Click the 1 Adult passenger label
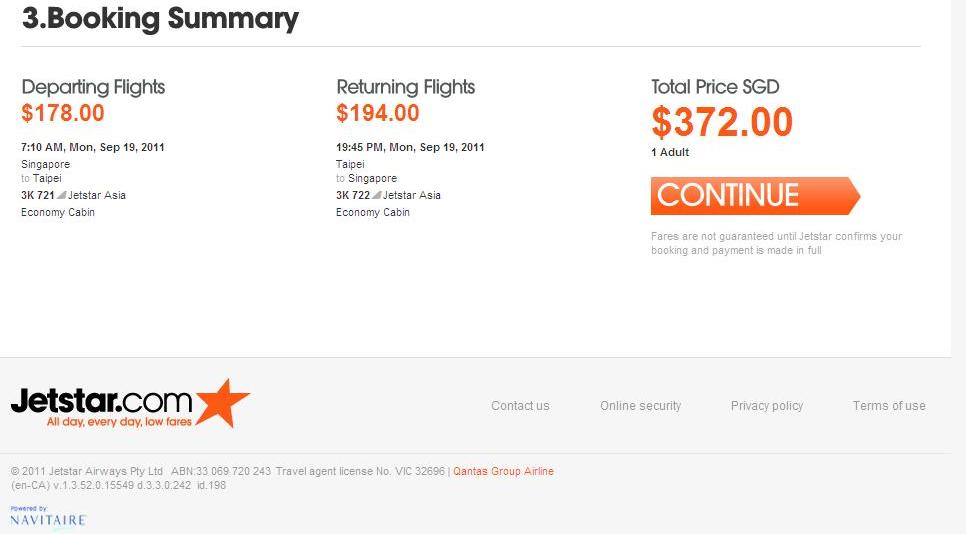This screenshot has height=534, width=966. point(670,153)
